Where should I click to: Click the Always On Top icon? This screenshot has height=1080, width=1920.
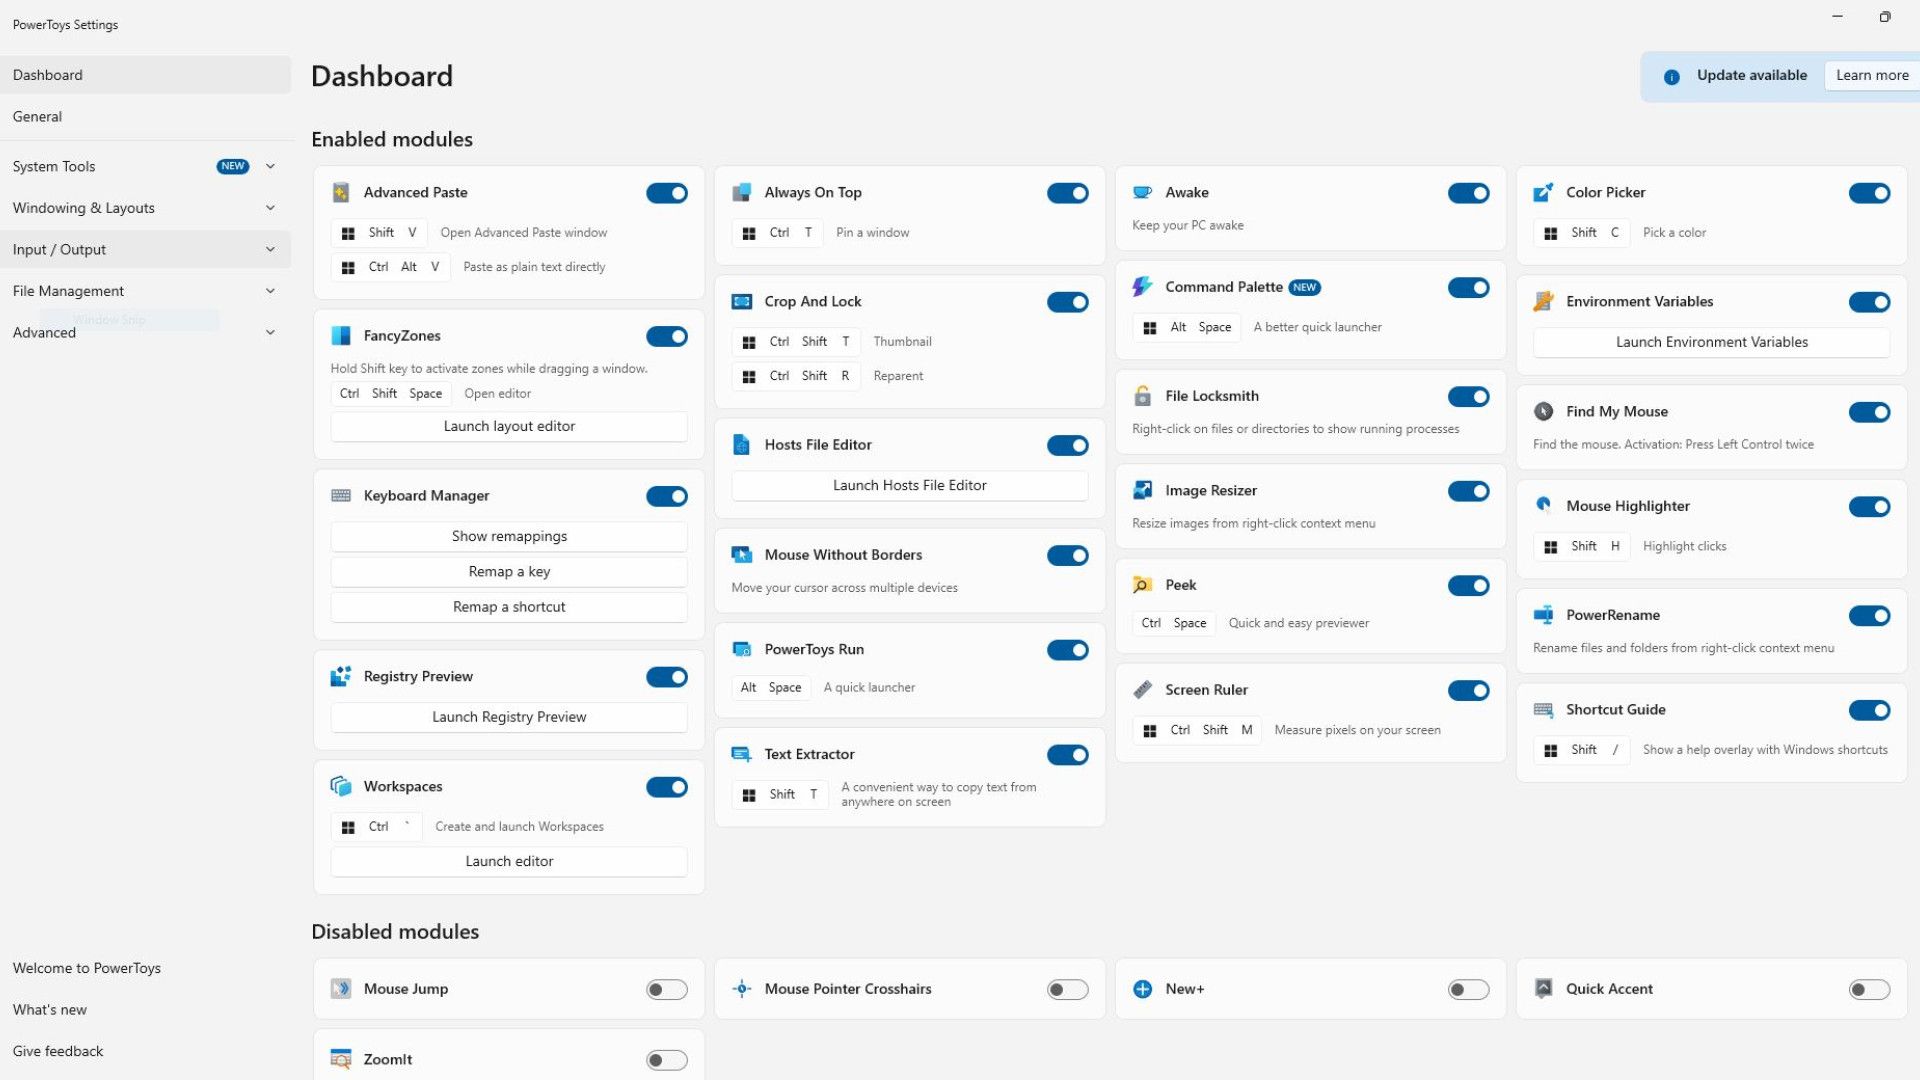click(x=742, y=192)
